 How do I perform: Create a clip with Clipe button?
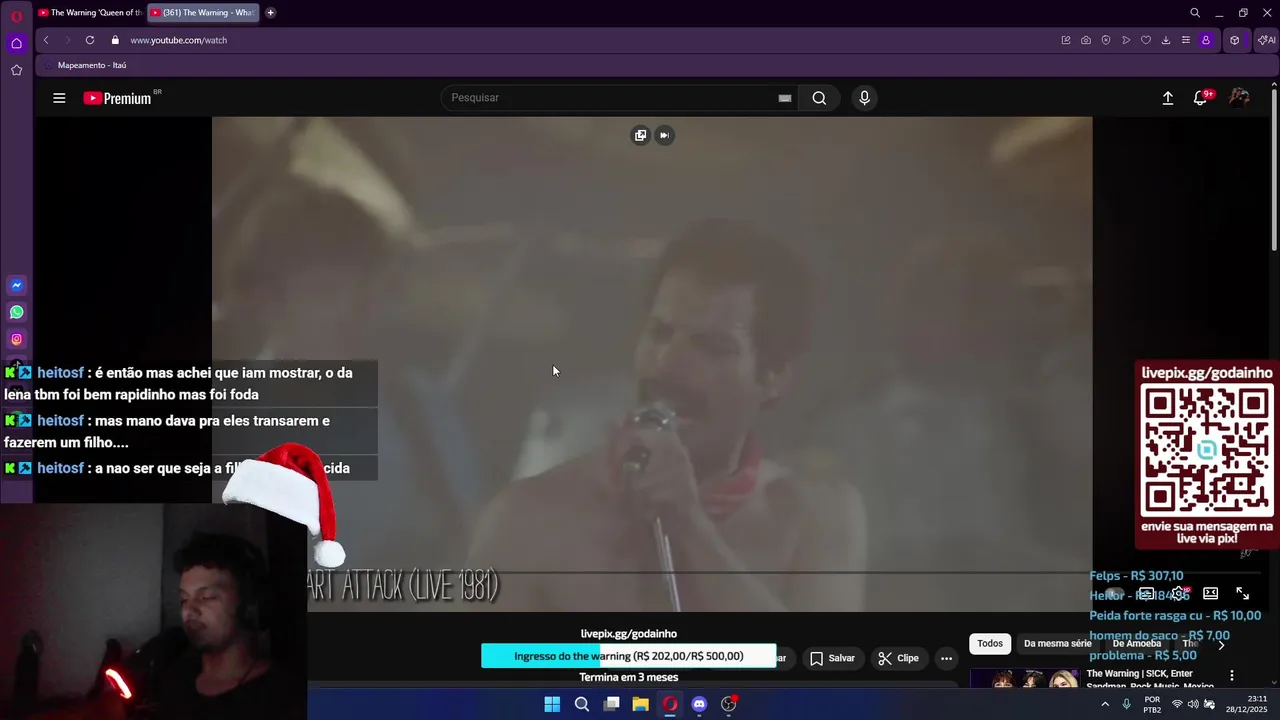[898, 658]
